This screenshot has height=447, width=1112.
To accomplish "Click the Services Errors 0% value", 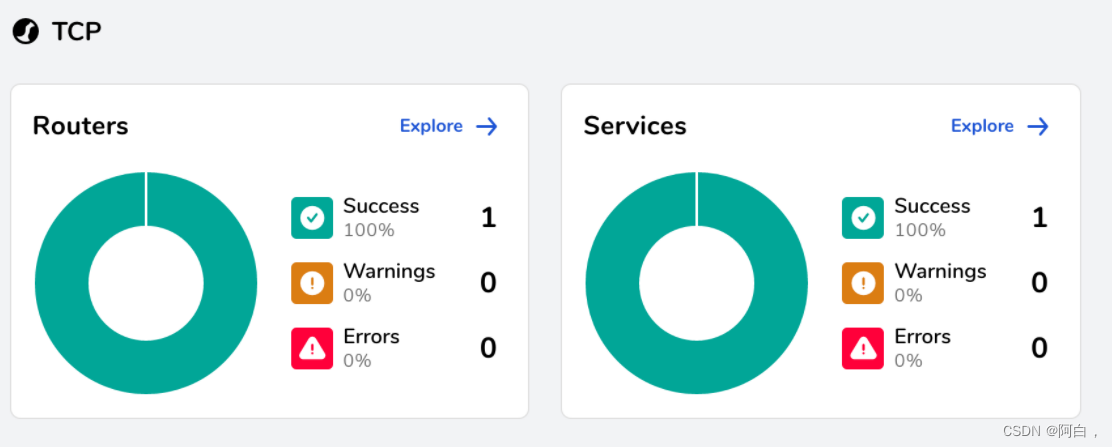I will [908, 361].
